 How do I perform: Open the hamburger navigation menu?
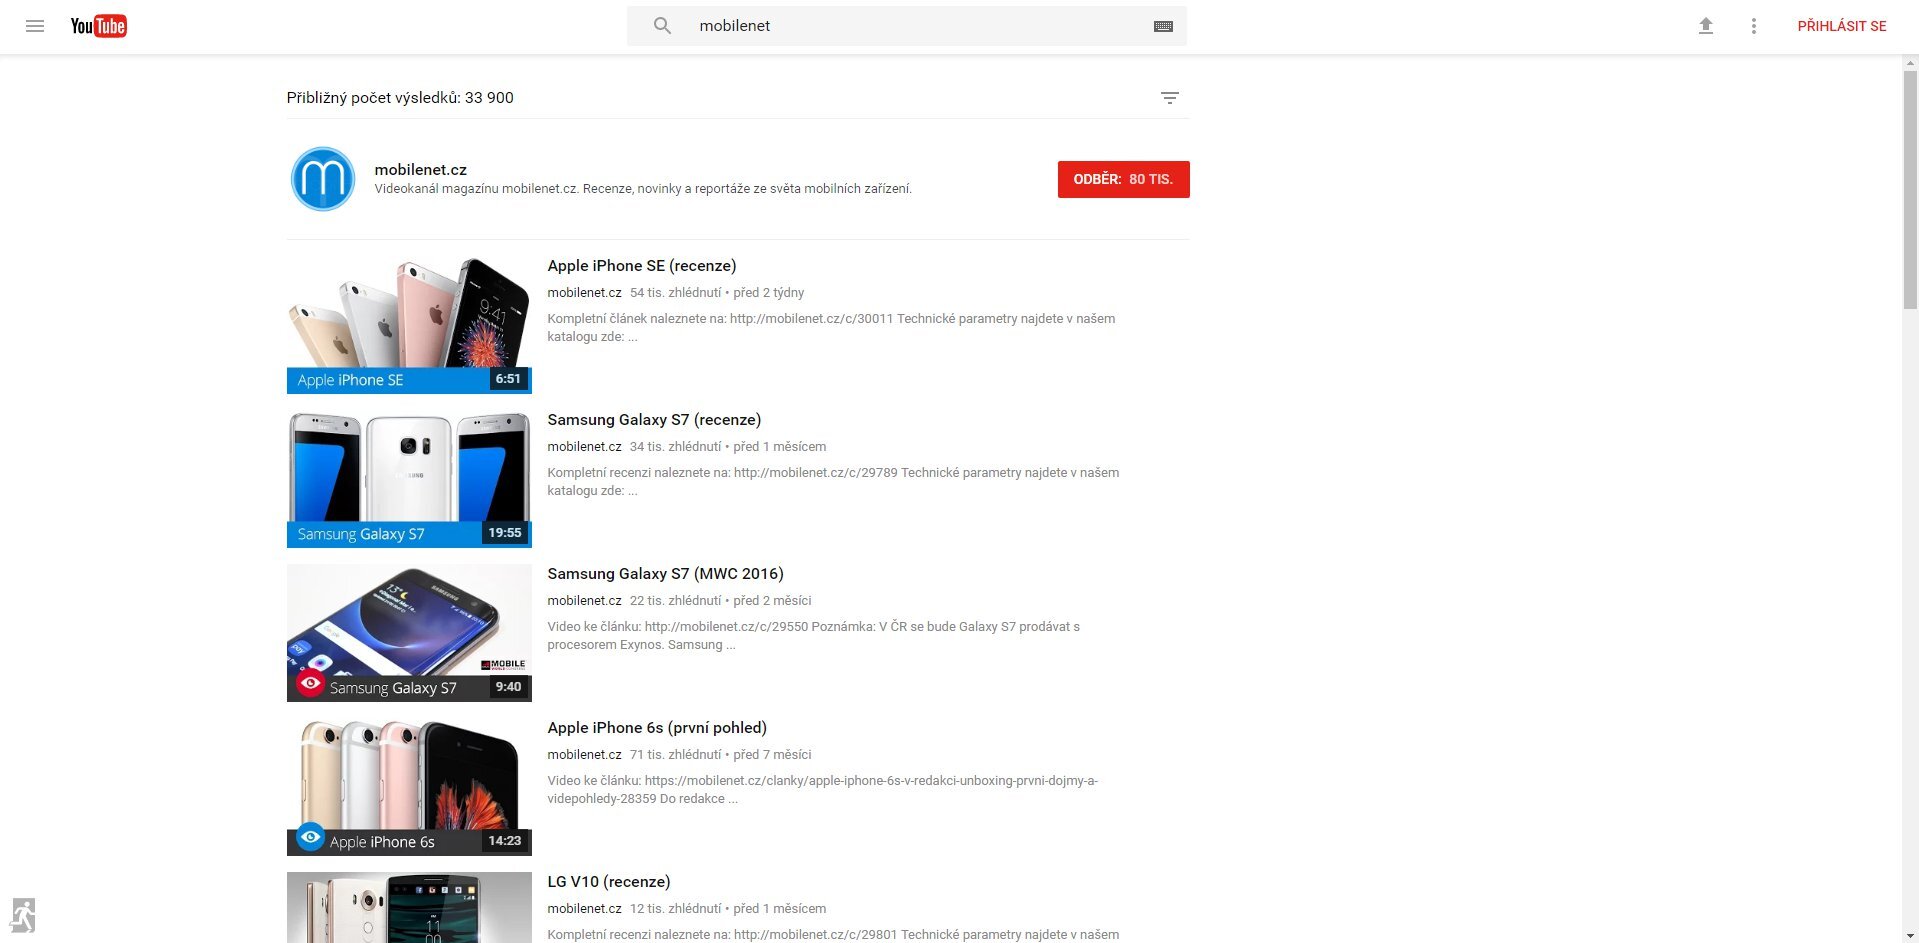coord(35,26)
